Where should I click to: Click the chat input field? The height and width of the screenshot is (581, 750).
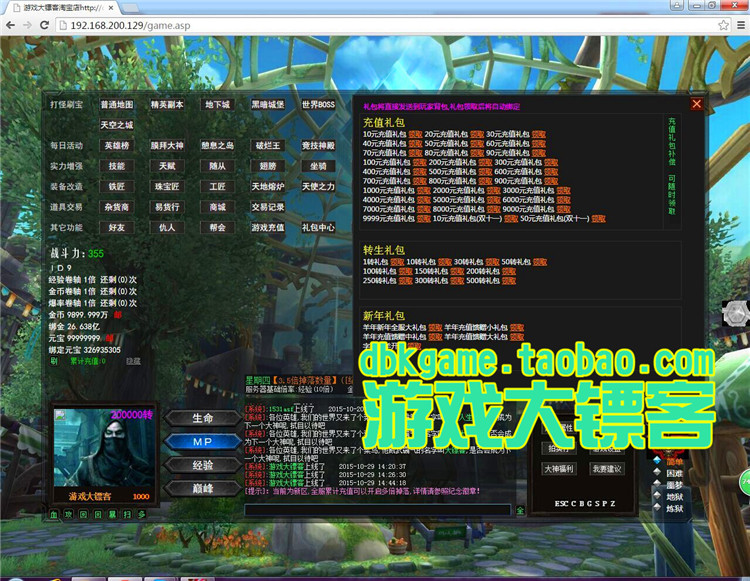pyautogui.click(x=377, y=510)
